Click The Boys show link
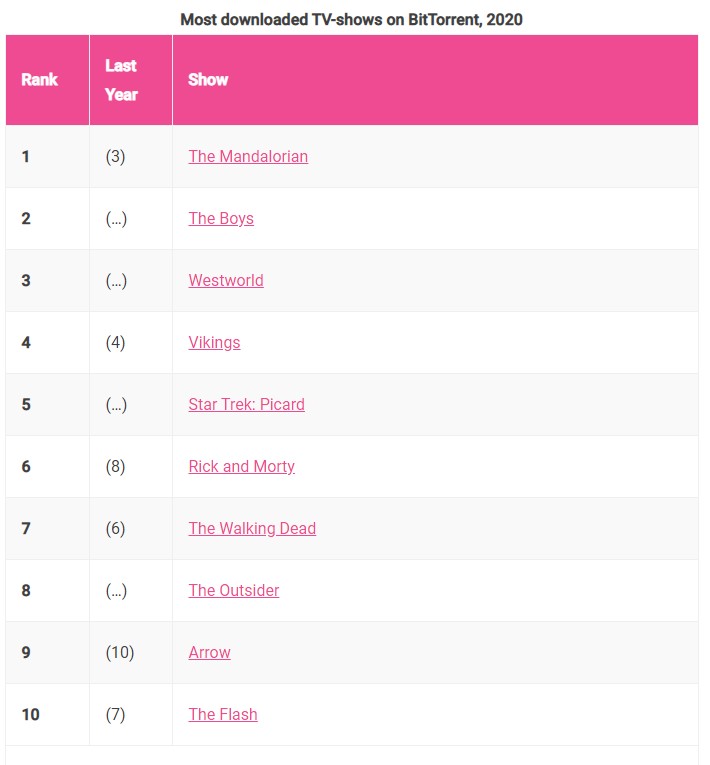Screen dimensions: 710x765 click(221, 218)
